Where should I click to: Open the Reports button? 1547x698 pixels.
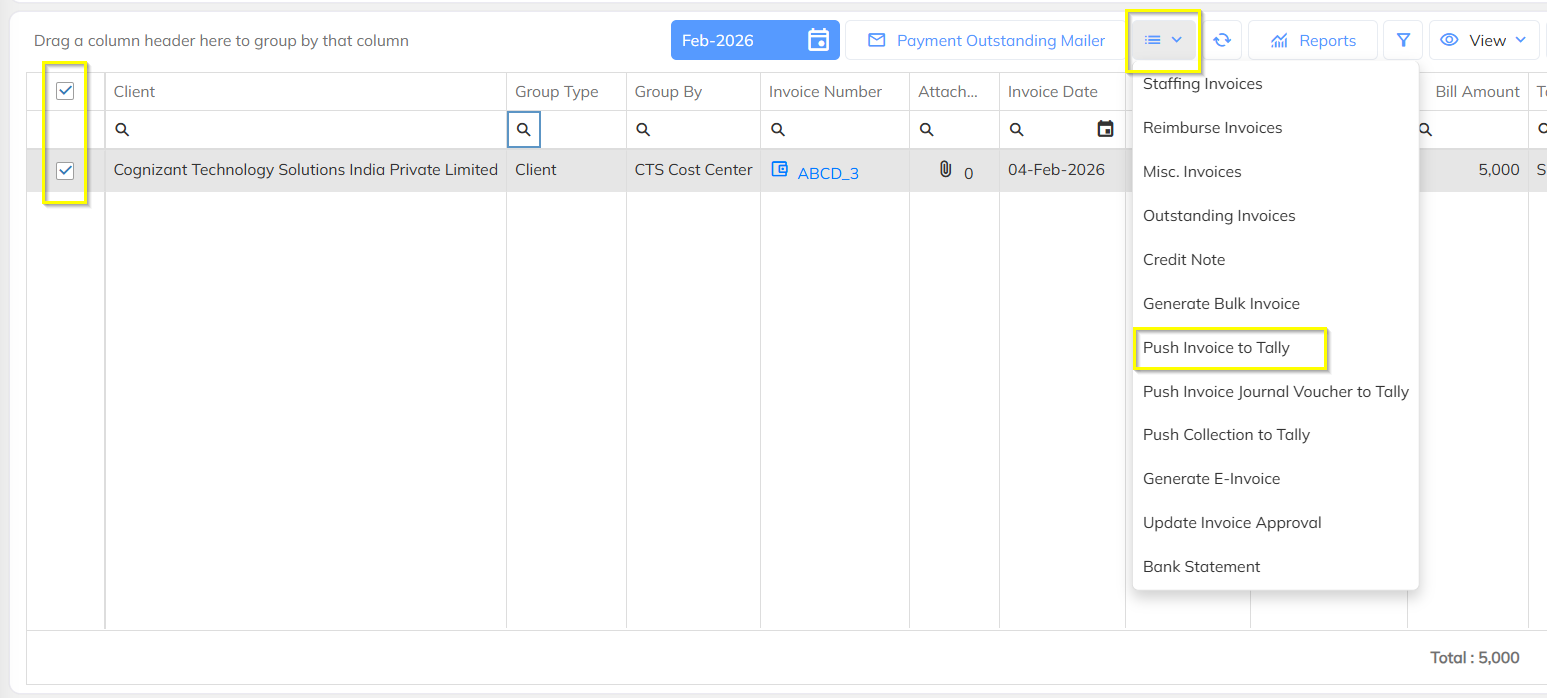tap(1313, 41)
